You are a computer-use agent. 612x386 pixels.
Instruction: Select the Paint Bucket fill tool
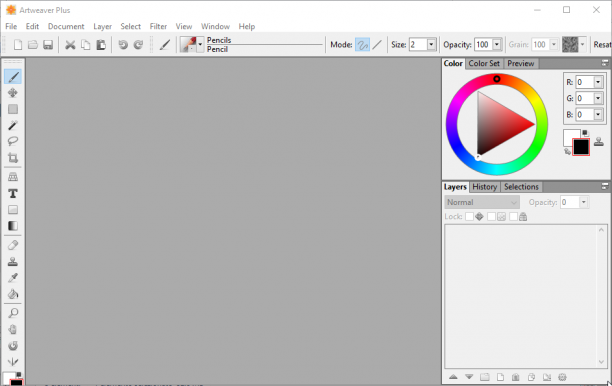(13, 294)
